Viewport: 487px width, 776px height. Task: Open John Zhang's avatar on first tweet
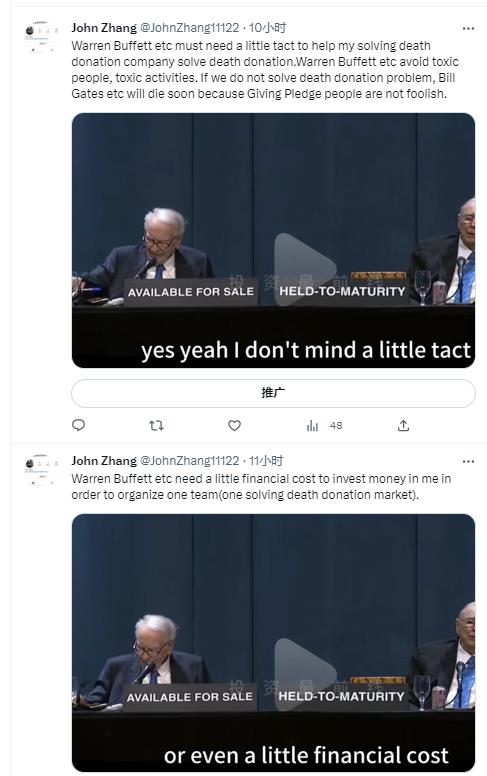(x=42, y=36)
